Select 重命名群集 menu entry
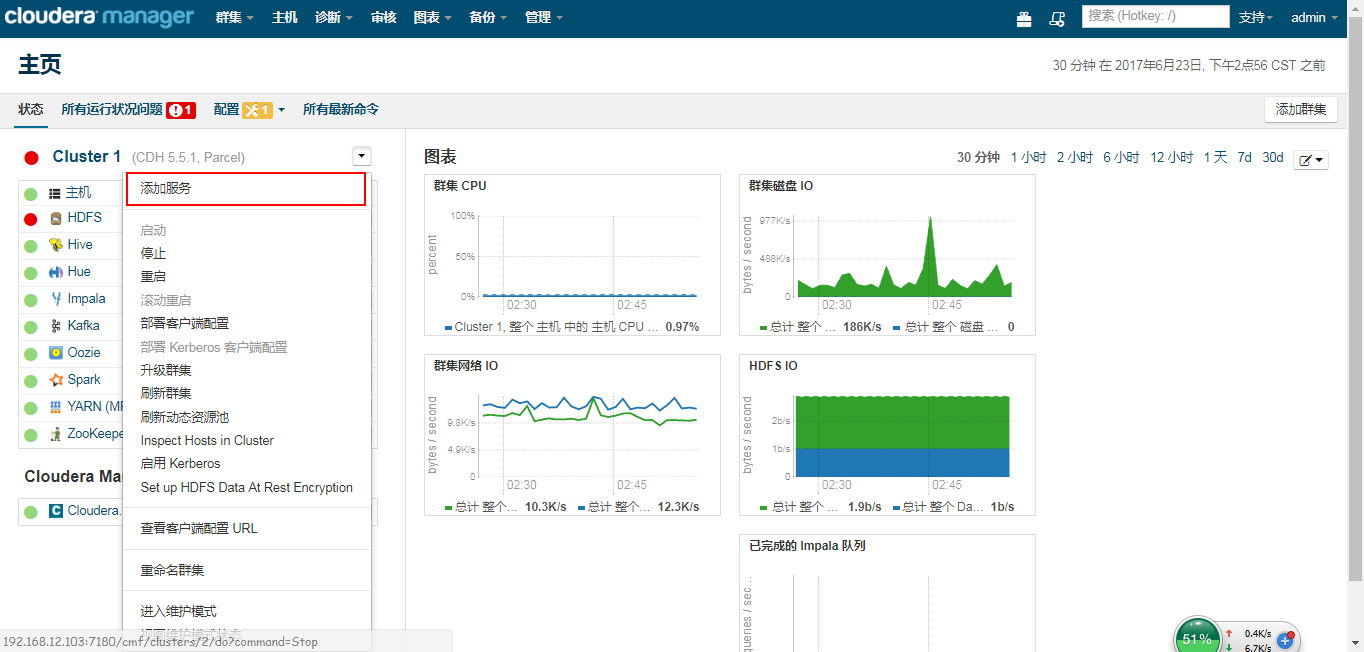The width and height of the screenshot is (1364, 652). coord(172,571)
